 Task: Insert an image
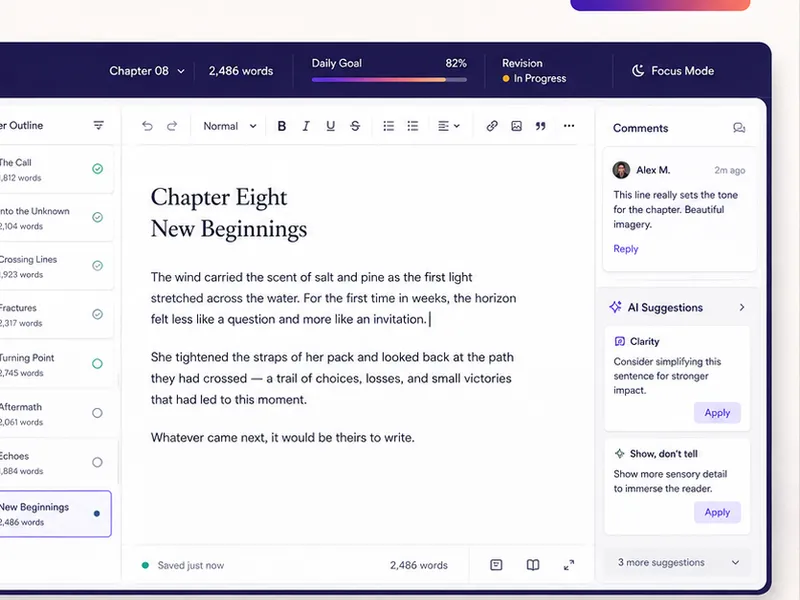click(x=516, y=126)
